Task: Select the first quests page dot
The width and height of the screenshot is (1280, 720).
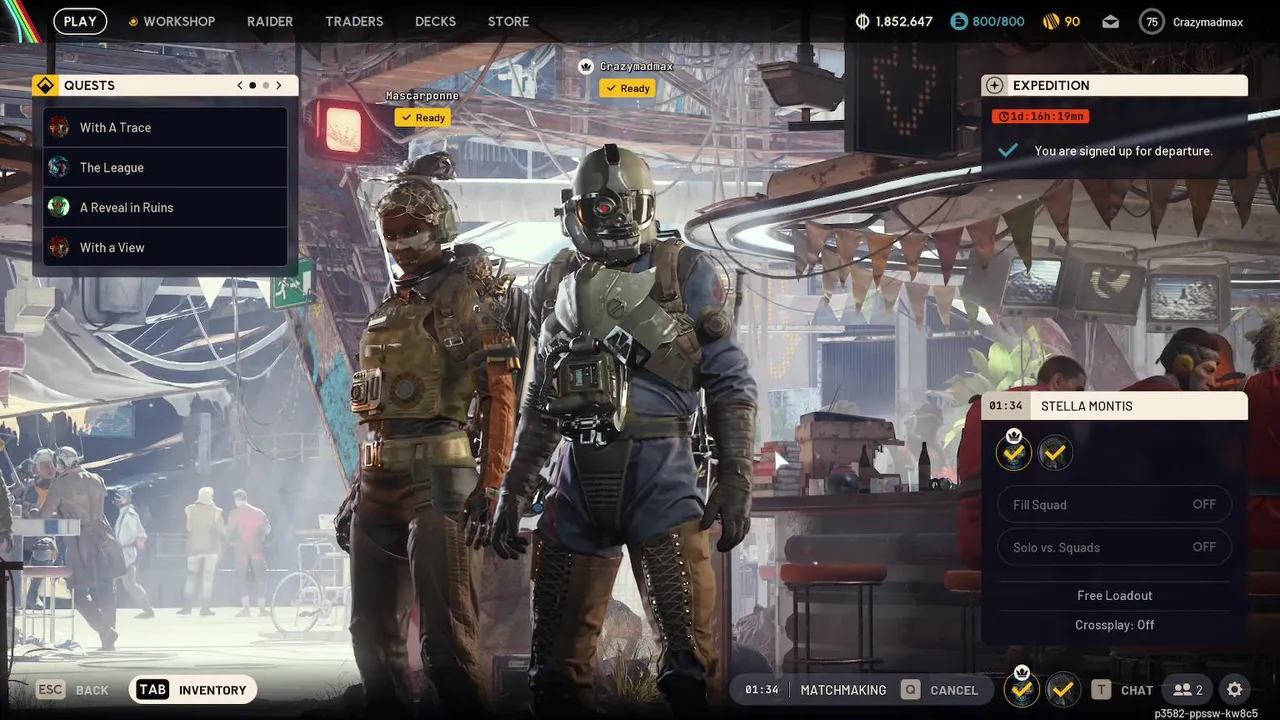Action: point(252,85)
